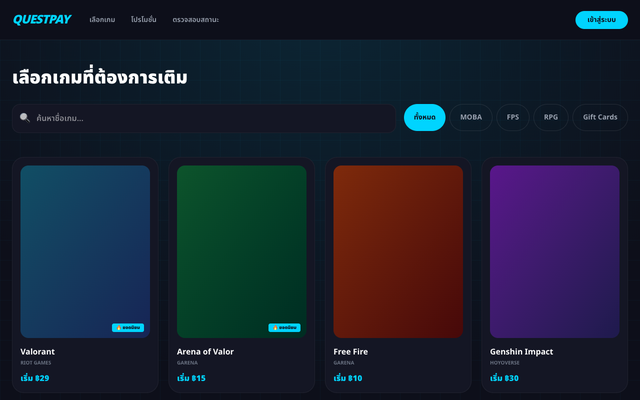Click the RIOT GAMES publisher label
The height and width of the screenshot is (400, 640).
[36, 362]
